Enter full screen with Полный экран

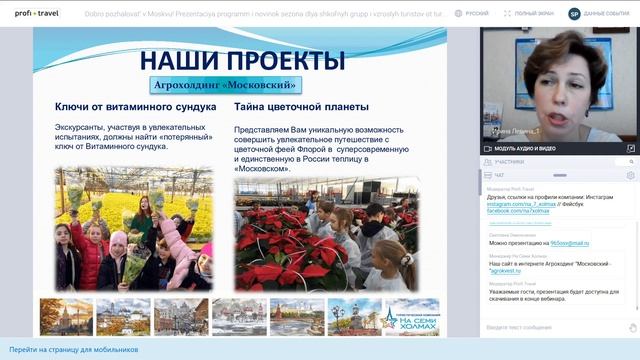(x=529, y=13)
